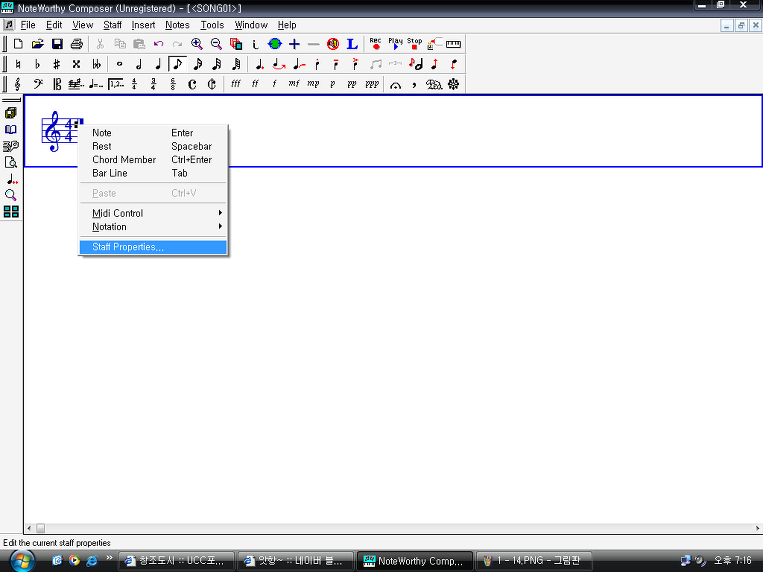Open the Tools menu
763x572 pixels.
[x=212, y=25]
